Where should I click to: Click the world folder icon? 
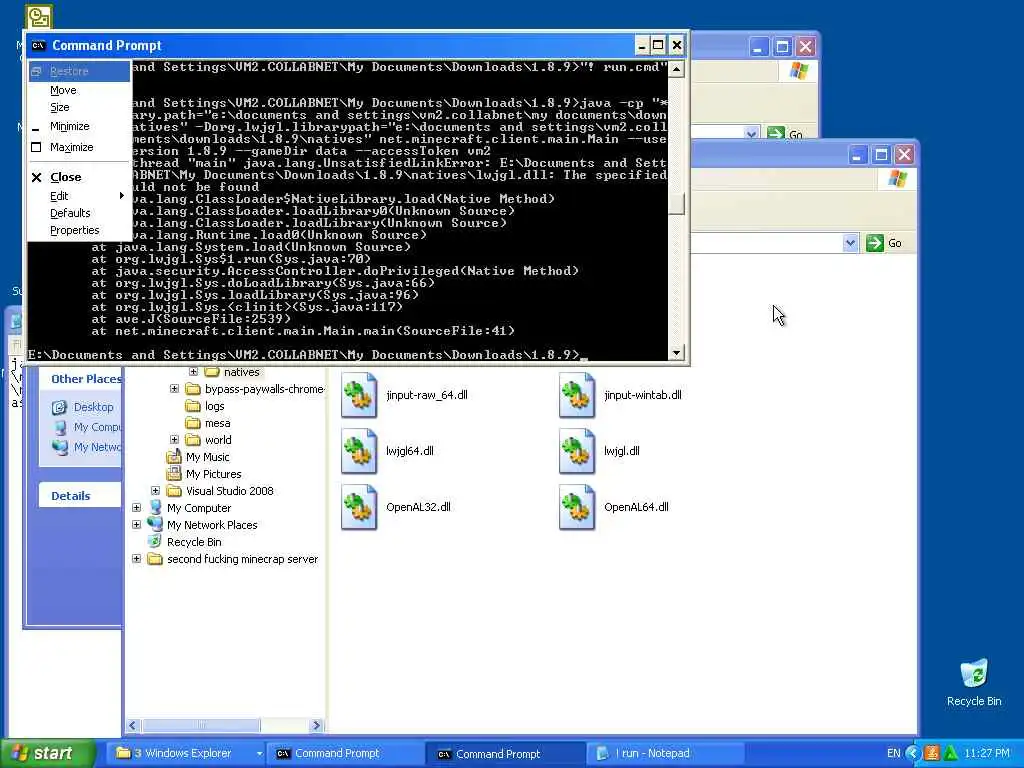[193, 440]
